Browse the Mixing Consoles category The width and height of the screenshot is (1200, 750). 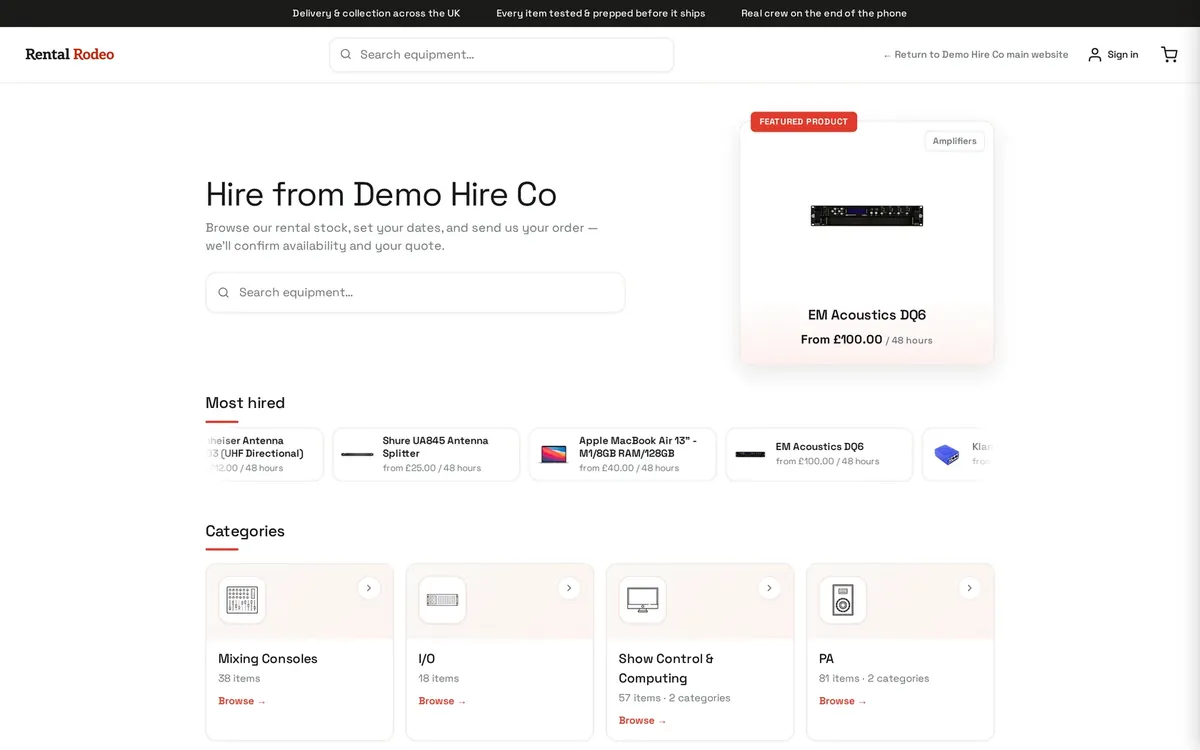point(242,701)
